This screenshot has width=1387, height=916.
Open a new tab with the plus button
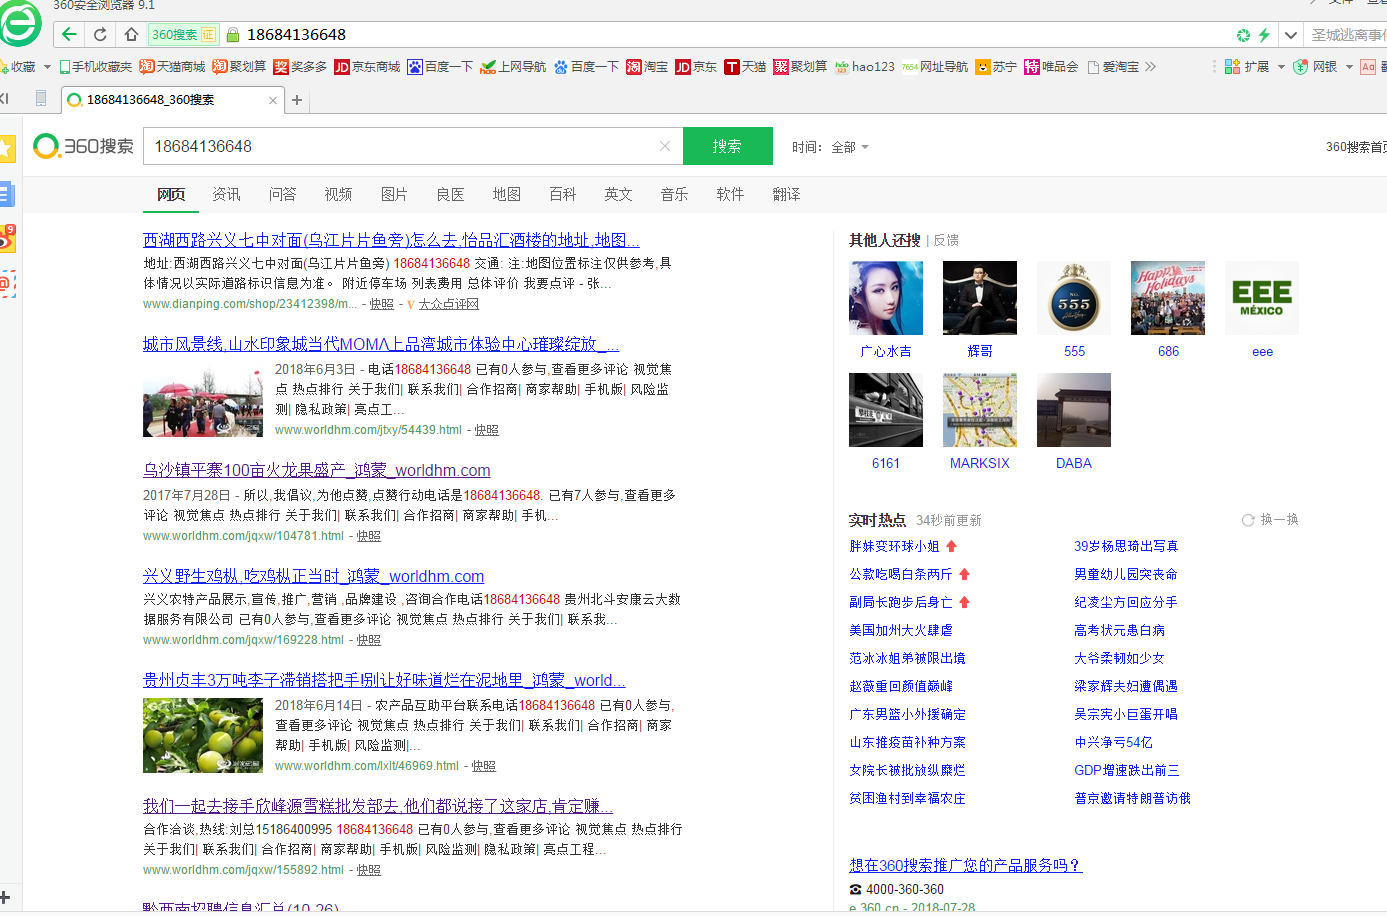(x=297, y=100)
